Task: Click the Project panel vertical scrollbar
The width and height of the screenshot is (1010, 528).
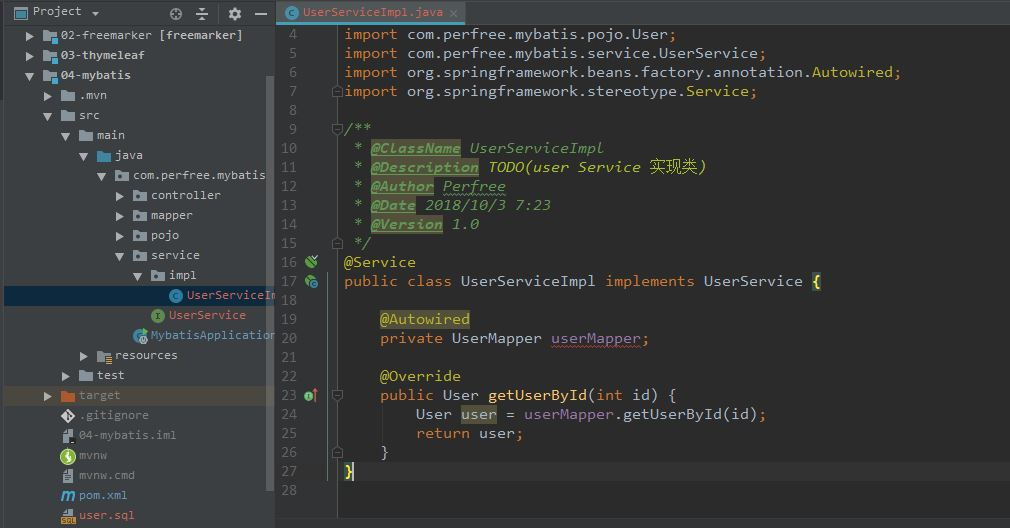Action: (x=270, y=283)
